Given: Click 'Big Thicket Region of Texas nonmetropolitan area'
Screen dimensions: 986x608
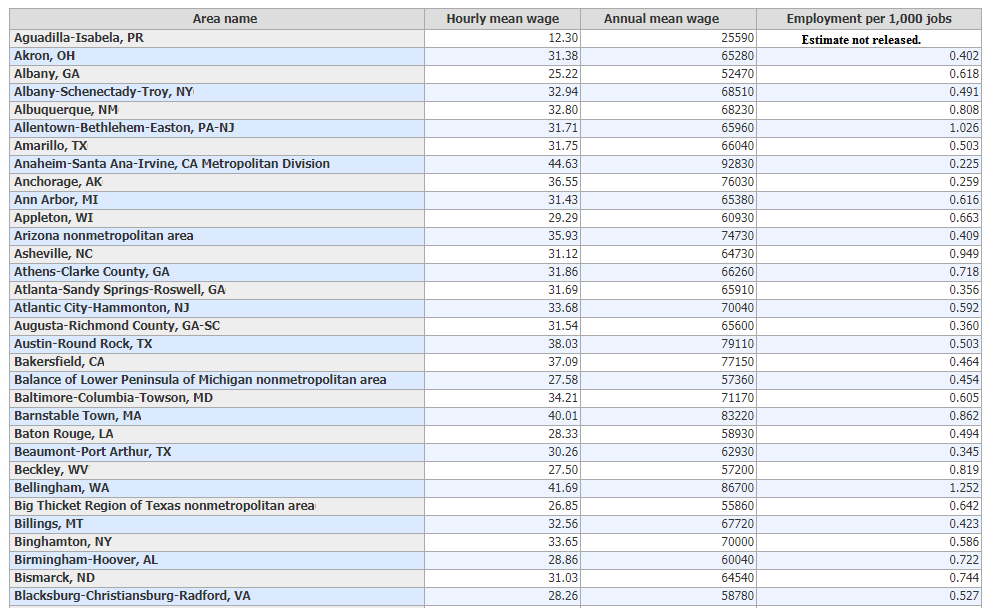Looking at the screenshot, I should (164, 506).
